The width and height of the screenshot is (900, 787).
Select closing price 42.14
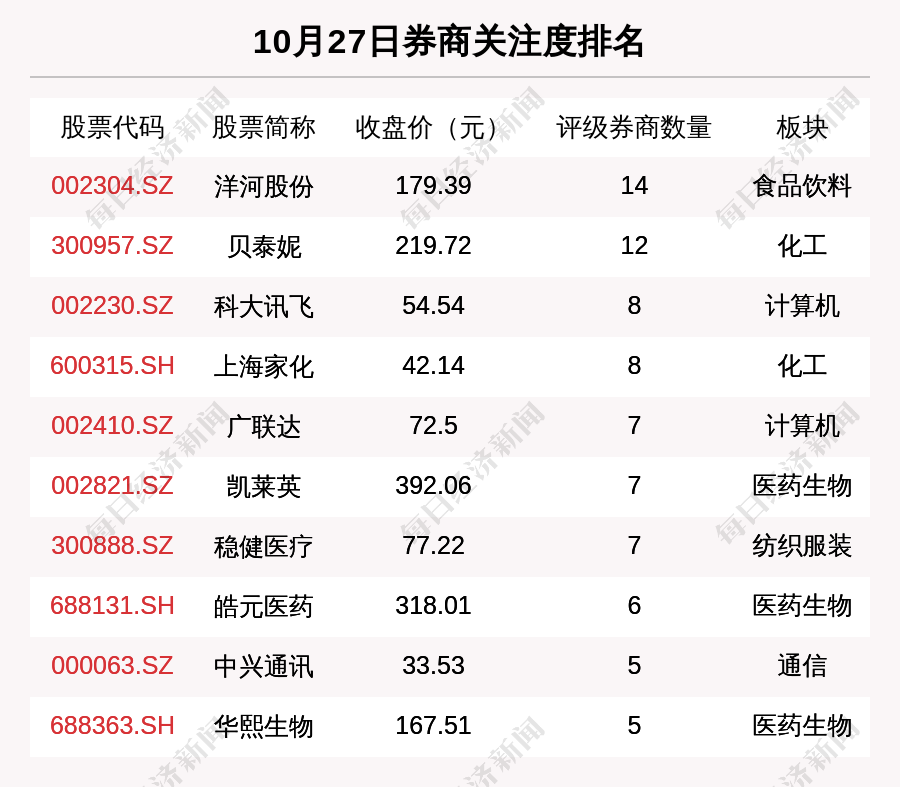[433, 366]
